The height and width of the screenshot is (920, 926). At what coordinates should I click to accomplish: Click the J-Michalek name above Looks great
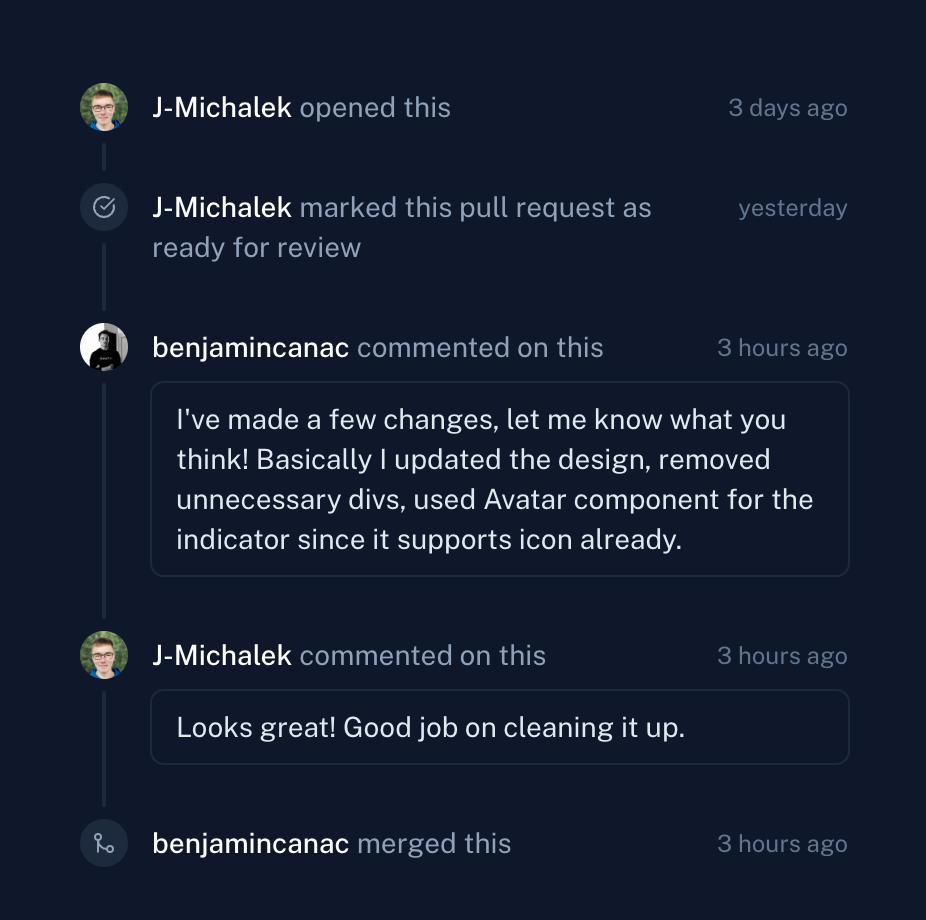[221, 655]
